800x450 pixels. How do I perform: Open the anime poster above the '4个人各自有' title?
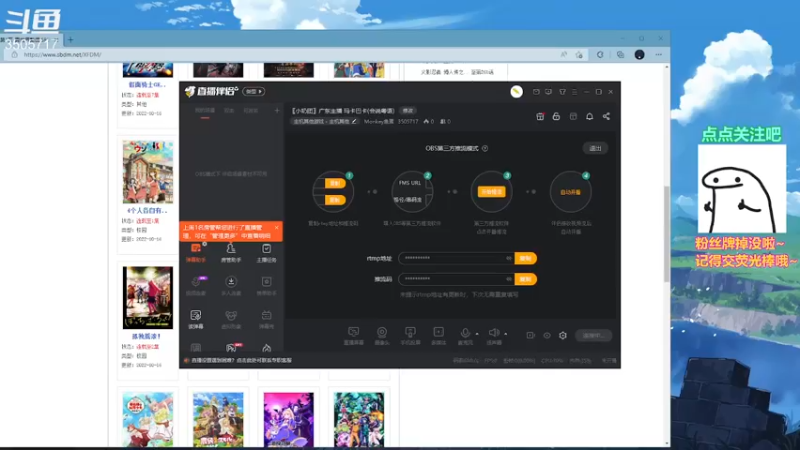pos(147,172)
